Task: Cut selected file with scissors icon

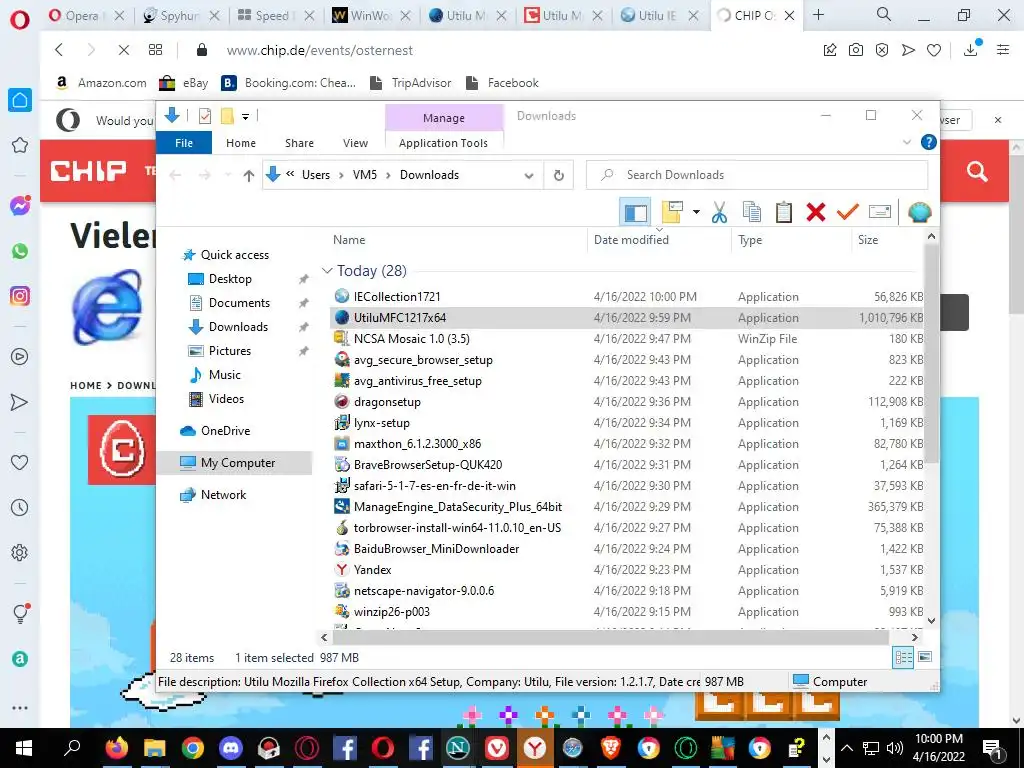Action: 719,212
